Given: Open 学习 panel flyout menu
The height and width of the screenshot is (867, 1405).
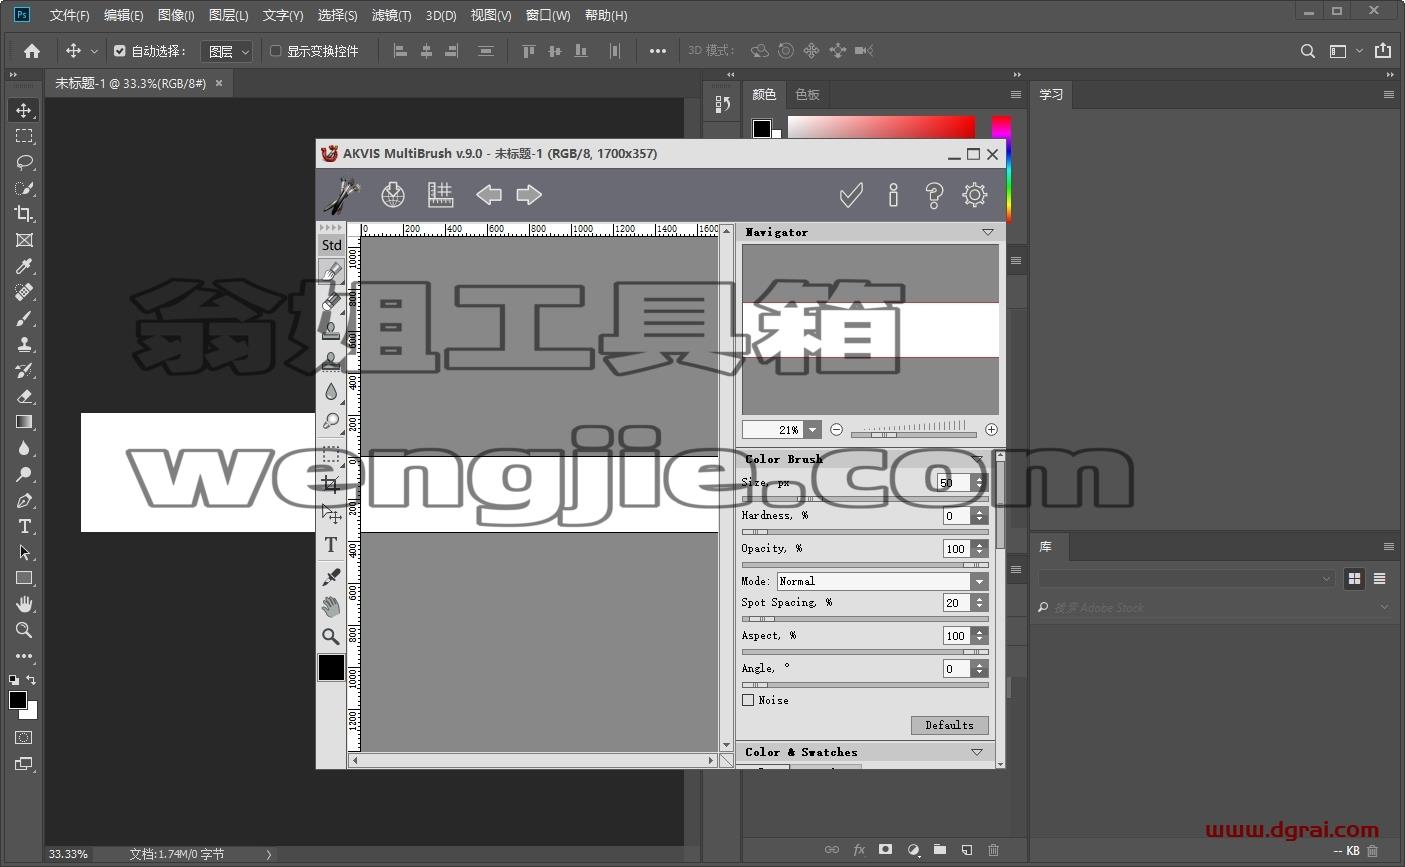Looking at the screenshot, I should pyautogui.click(x=1389, y=95).
